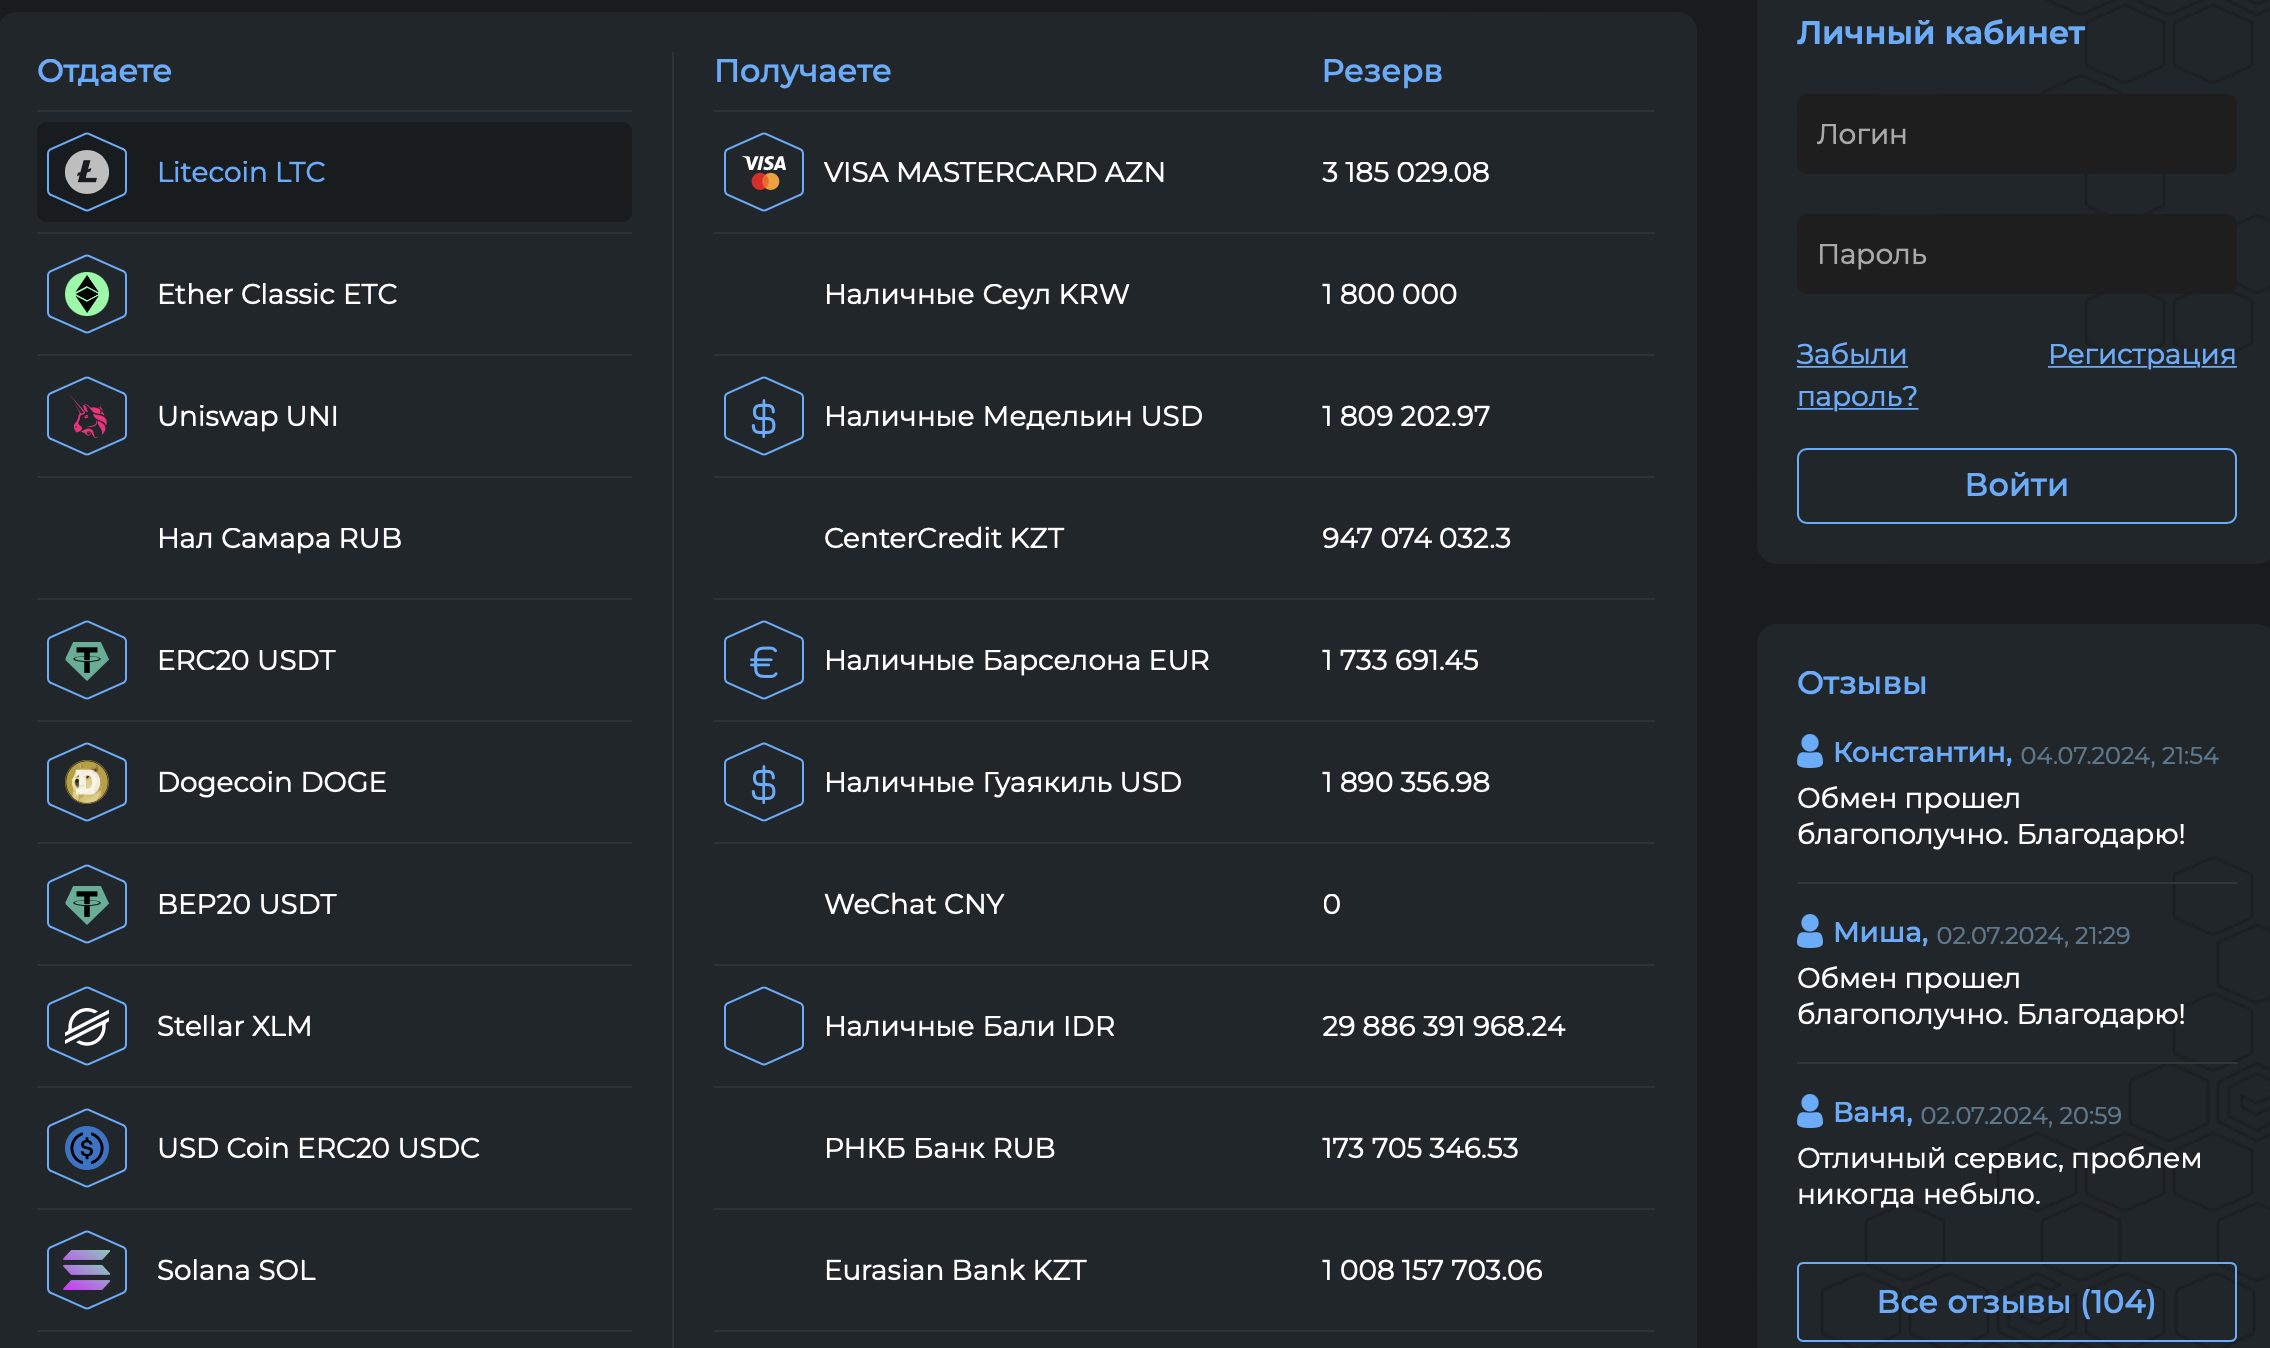Screen dimensions: 2270x1348
Task: Click the VISA MASTERCARD AZN card icon
Action: 764,172
